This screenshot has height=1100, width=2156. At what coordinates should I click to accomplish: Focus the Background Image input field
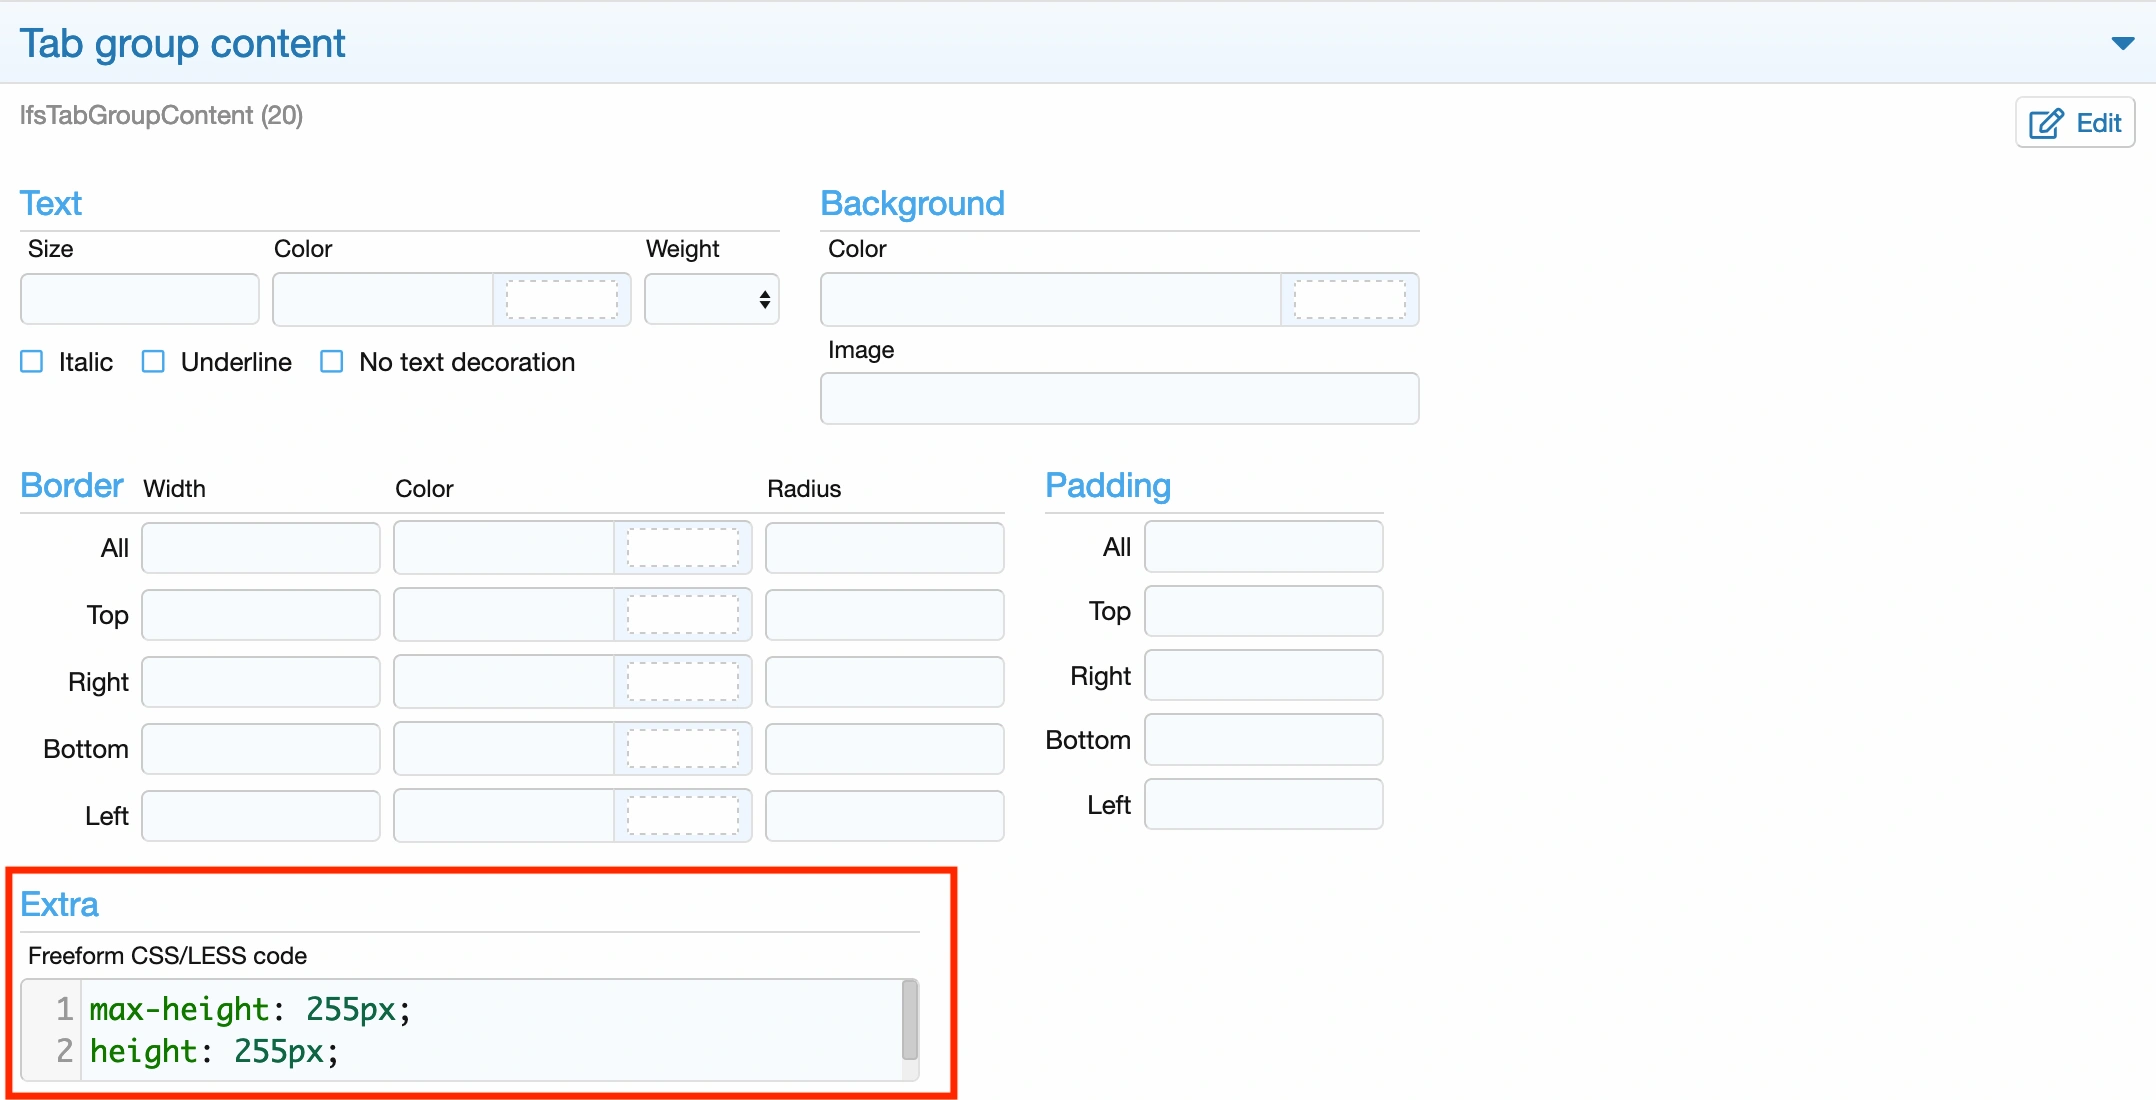(1119, 399)
